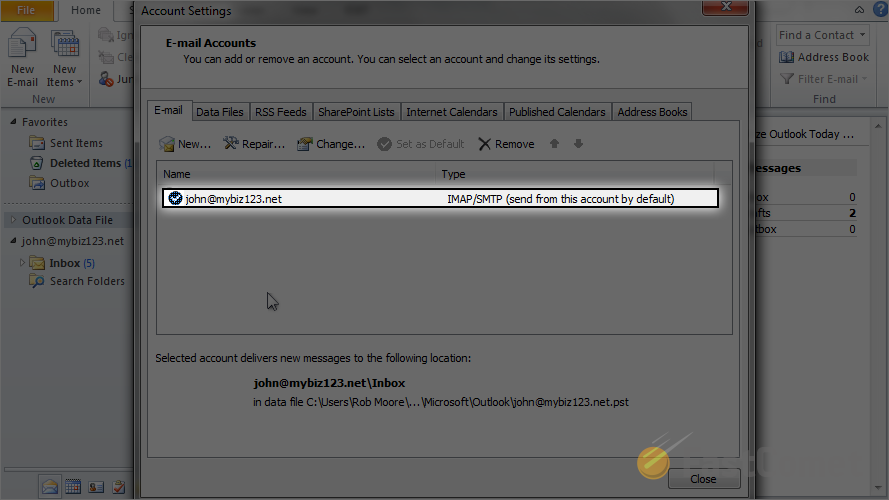Open the New Items ribbon icon
Screen dimensions: 889x500
tap(64, 44)
